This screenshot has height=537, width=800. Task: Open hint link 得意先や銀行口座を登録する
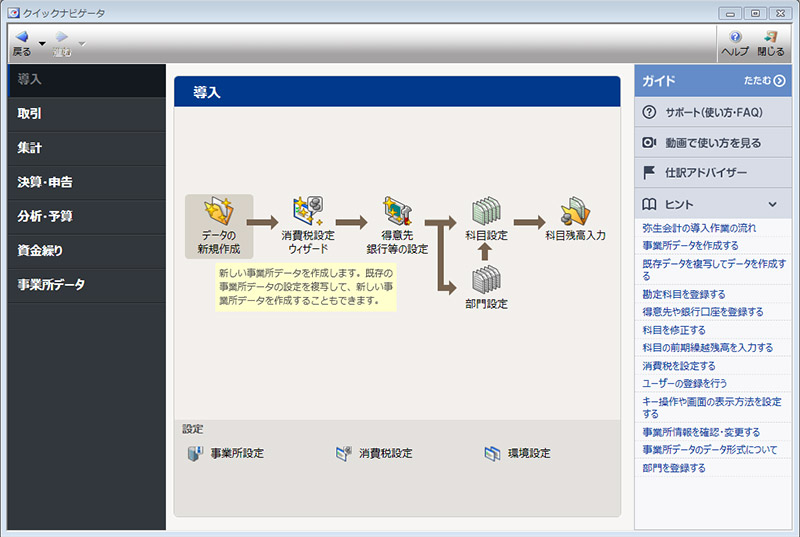[703, 312]
